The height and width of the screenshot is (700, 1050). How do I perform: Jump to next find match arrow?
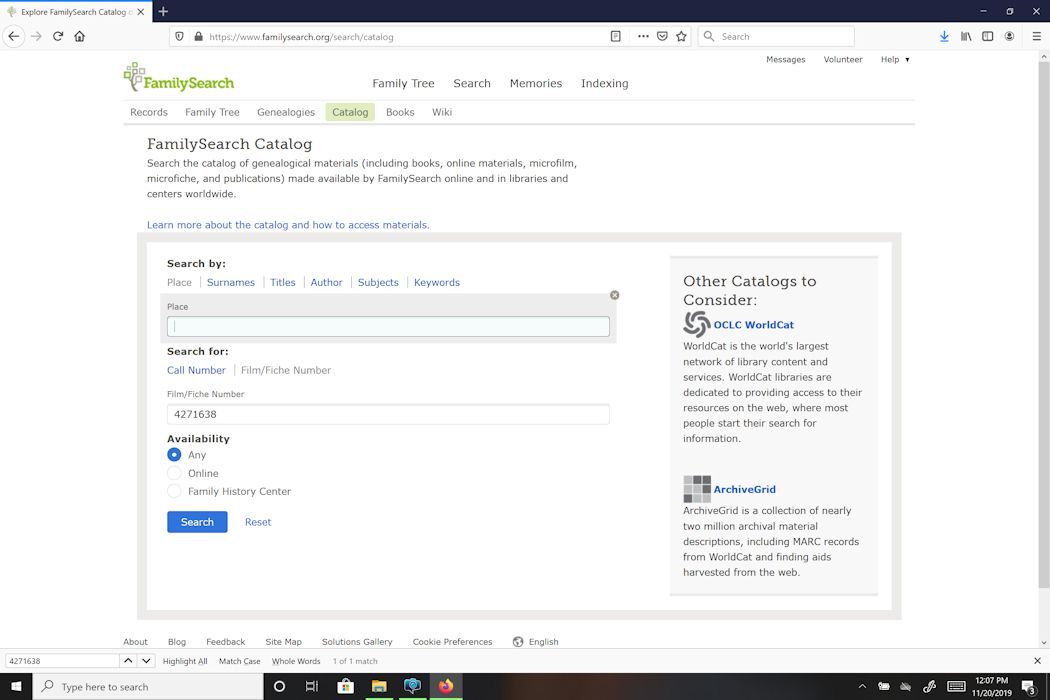click(146, 660)
